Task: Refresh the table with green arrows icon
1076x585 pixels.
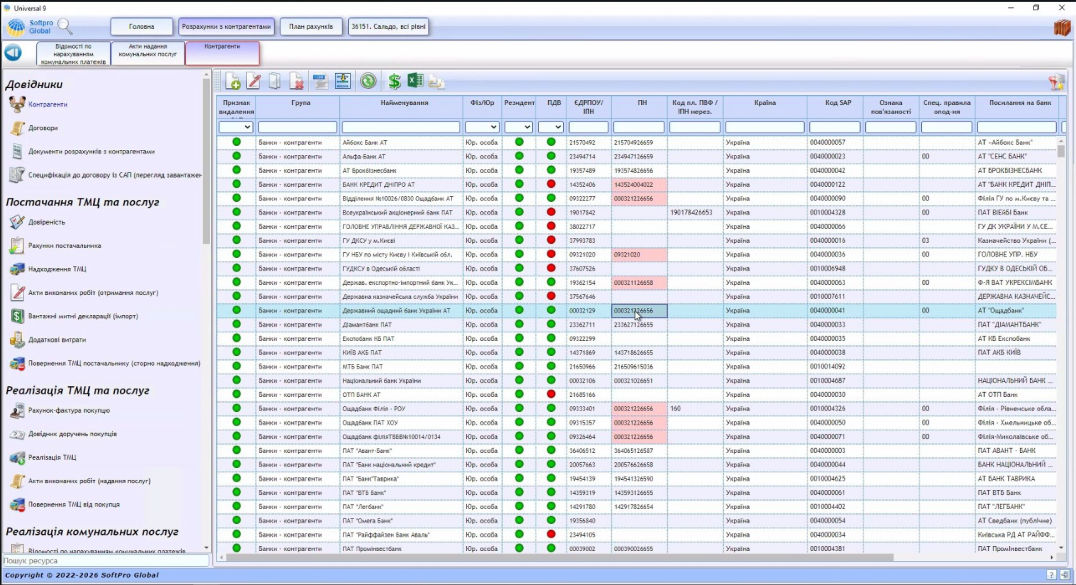Action: click(x=369, y=81)
